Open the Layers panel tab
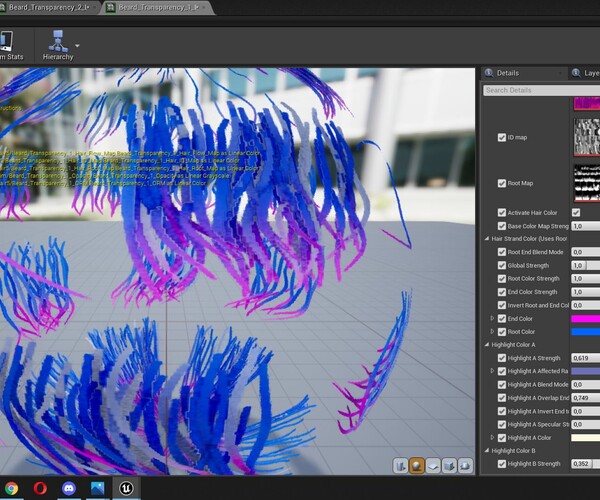 [x=585, y=73]
